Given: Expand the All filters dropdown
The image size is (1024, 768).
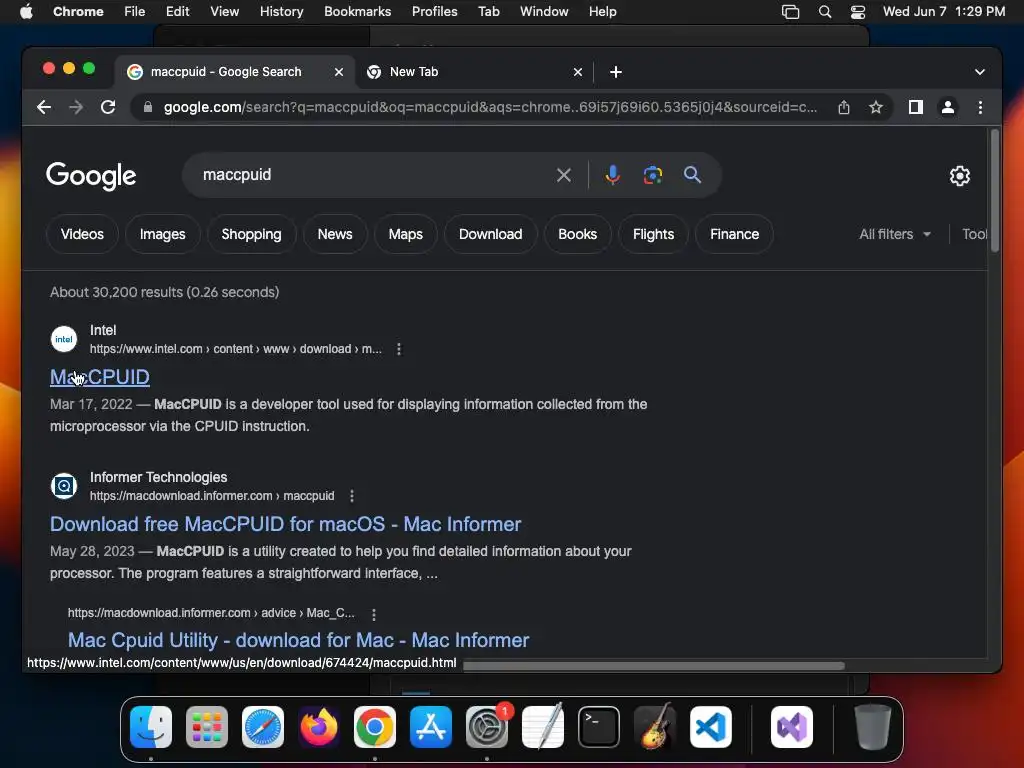Looking at the screenshot, I should tap(895, 234).
